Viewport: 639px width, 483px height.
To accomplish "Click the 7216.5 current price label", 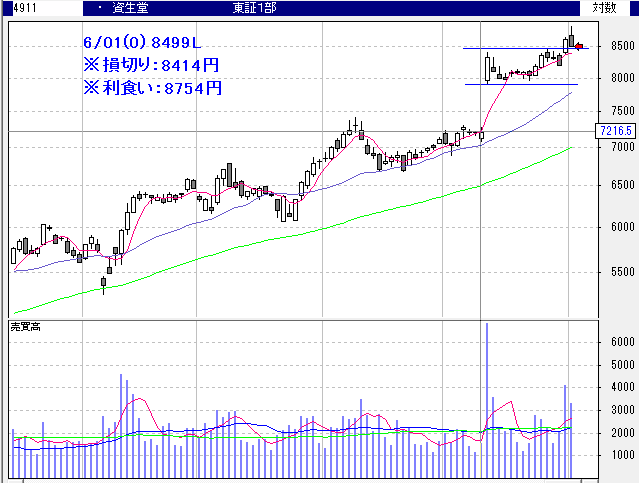I will pos(616,131).
